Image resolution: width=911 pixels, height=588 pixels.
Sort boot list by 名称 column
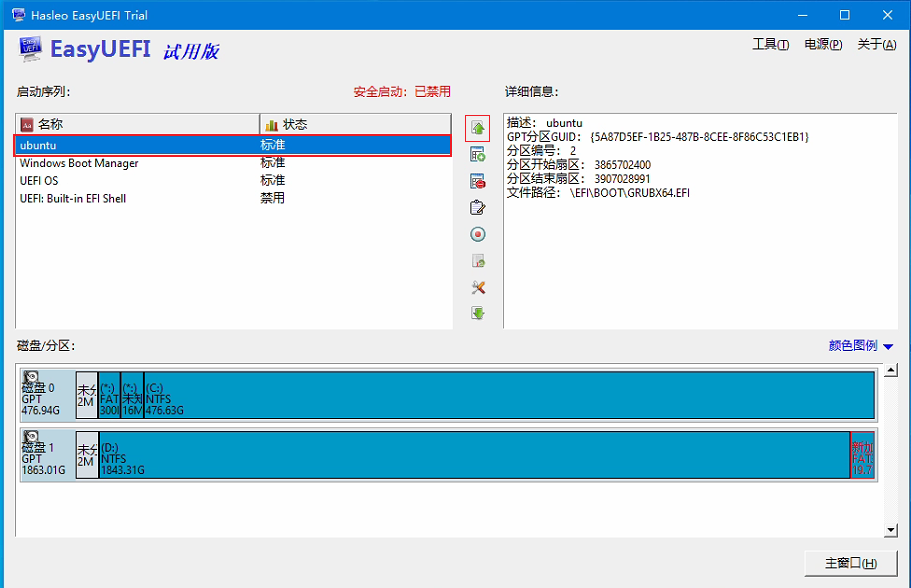point(137,124)
